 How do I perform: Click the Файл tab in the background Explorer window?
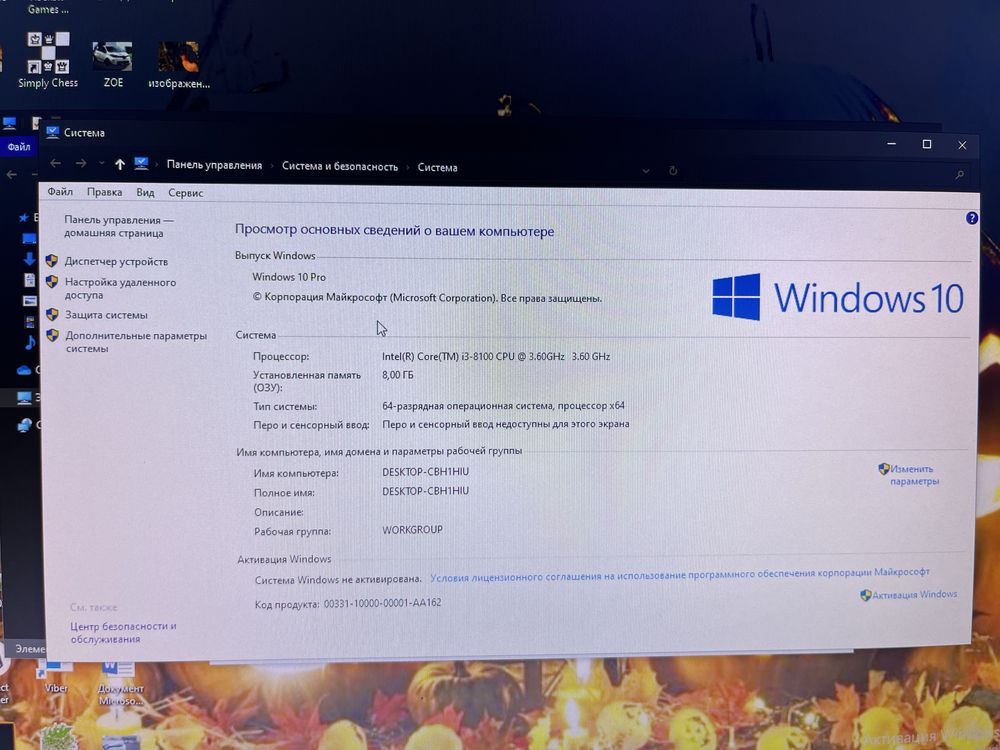[18, 147]
